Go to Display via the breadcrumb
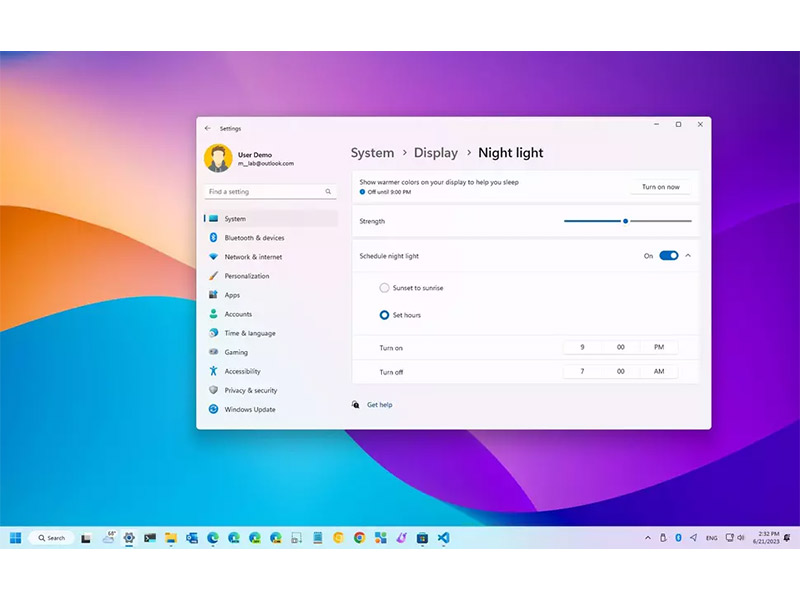Viewport: 800px width, 600px height. (436, 153)
